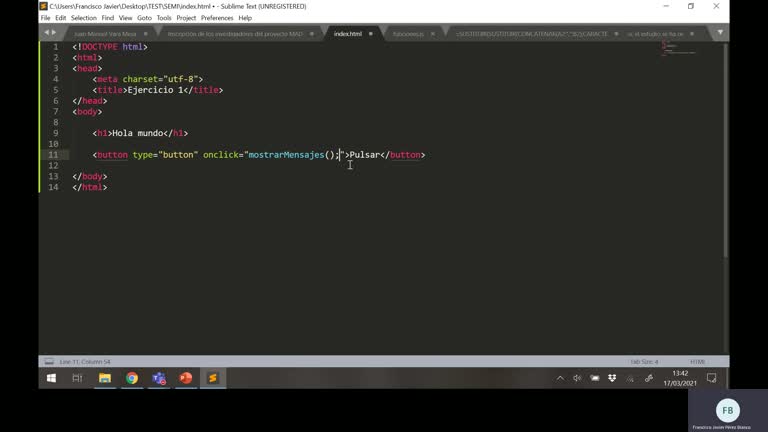Open File Explorer from the taskbar
Image resolution: width=768 pixels, height=432 pixels.
(105, 378)
